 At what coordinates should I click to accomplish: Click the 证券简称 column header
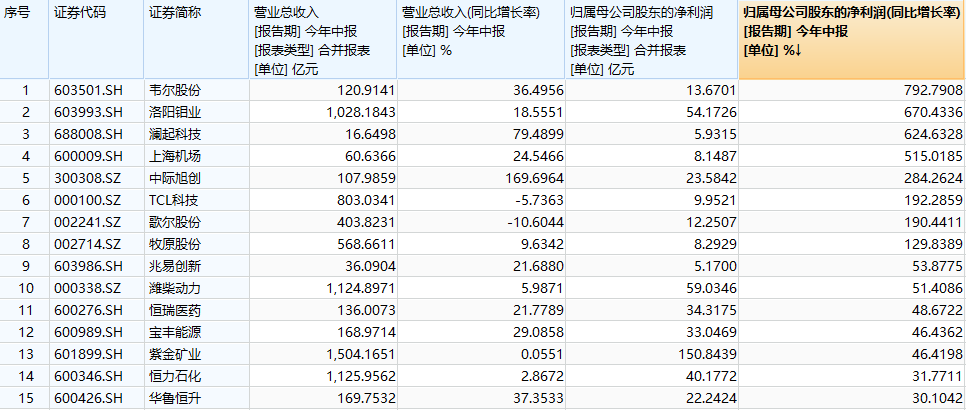pos(196,39)
